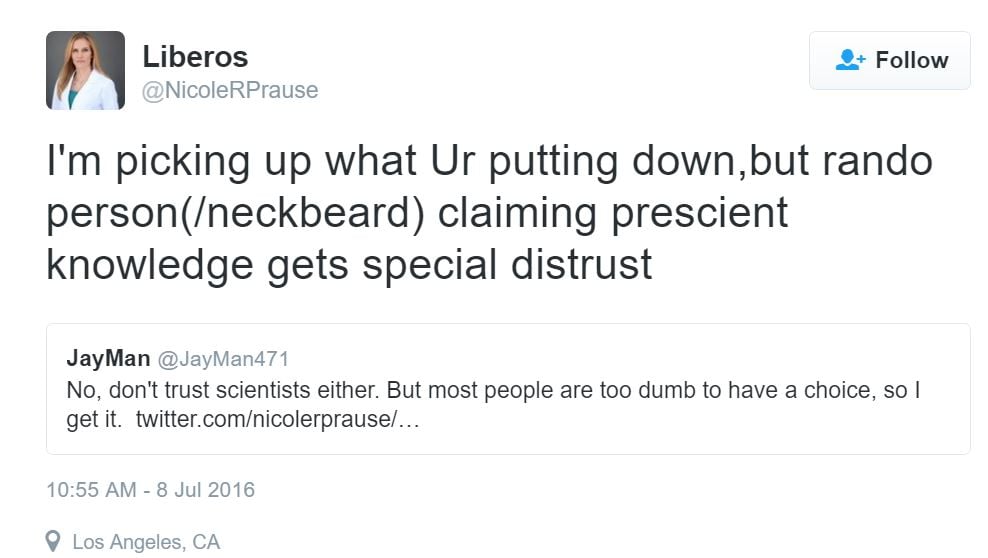Open the Liberos display name link

(x=195, y=56)
